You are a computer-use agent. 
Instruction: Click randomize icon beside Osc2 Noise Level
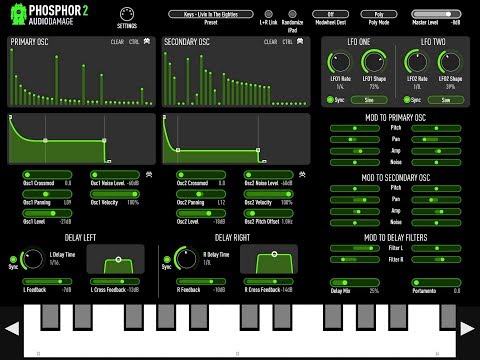tap(302, 174)
